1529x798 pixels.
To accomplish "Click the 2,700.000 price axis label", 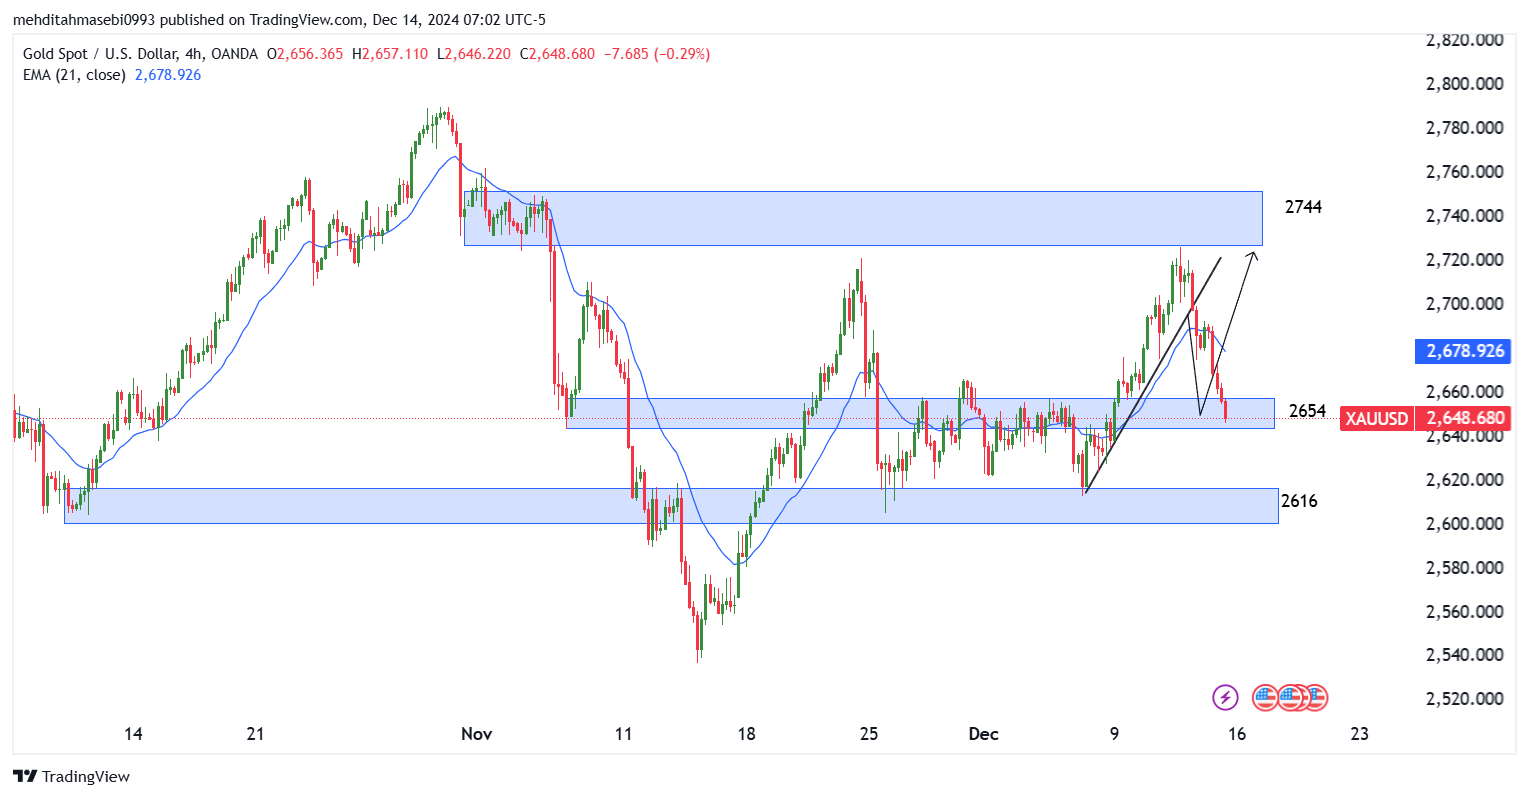I will 1464,304.
